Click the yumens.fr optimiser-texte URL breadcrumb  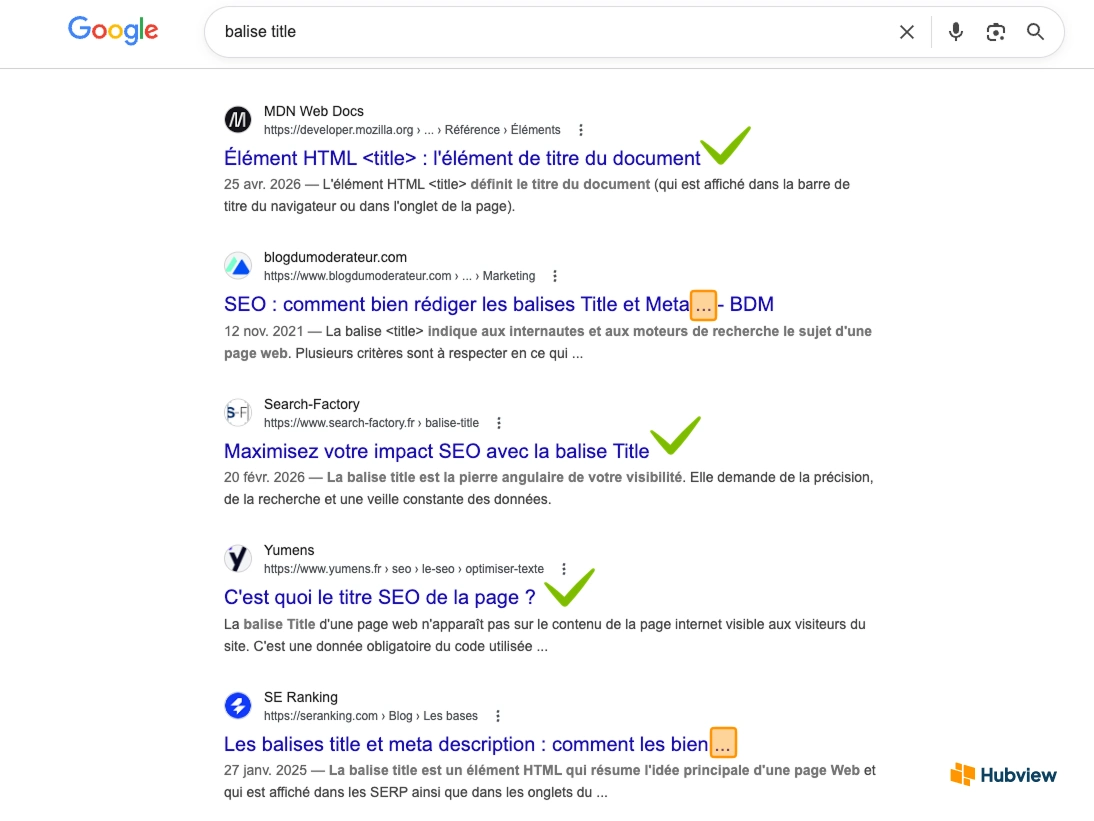click(403, 569)
